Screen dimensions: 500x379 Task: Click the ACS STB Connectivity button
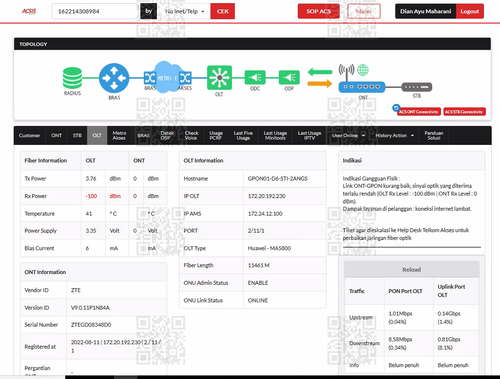click(464, 112)
